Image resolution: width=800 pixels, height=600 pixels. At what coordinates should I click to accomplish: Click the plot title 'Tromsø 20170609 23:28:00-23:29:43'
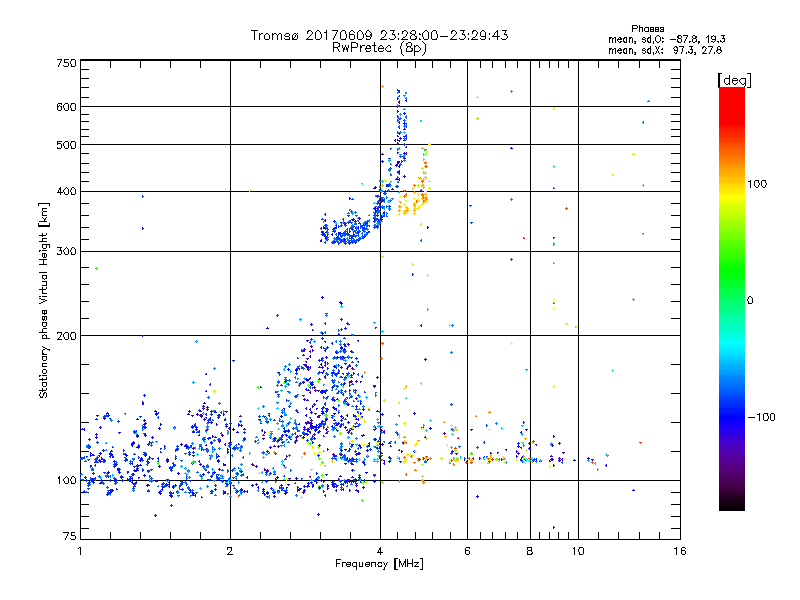pyautogui.click(x=379, y=35)
